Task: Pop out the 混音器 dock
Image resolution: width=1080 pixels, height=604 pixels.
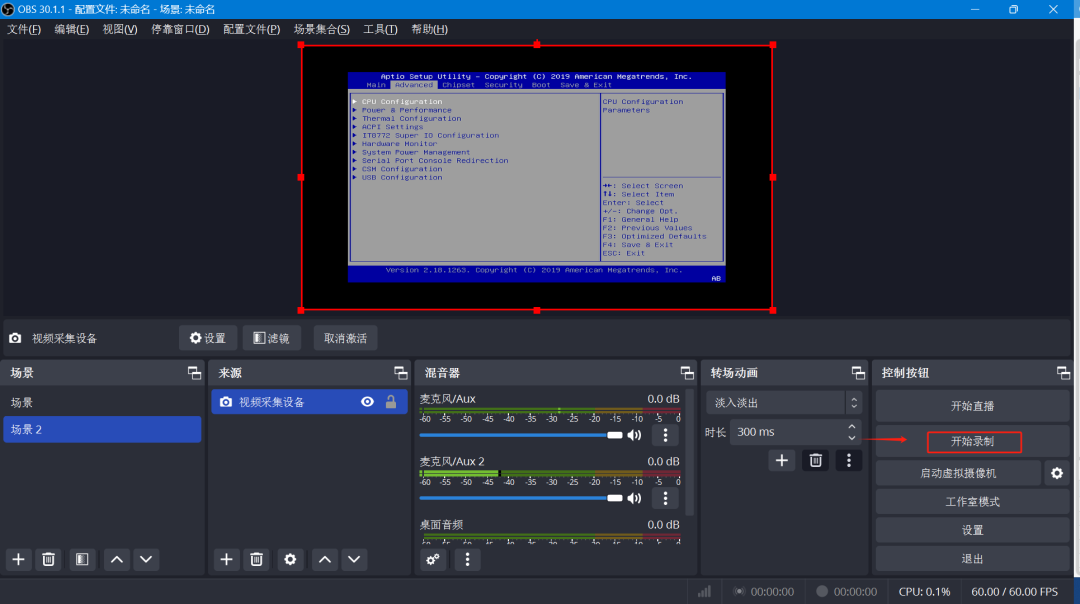Action: (x=687, y=373)
